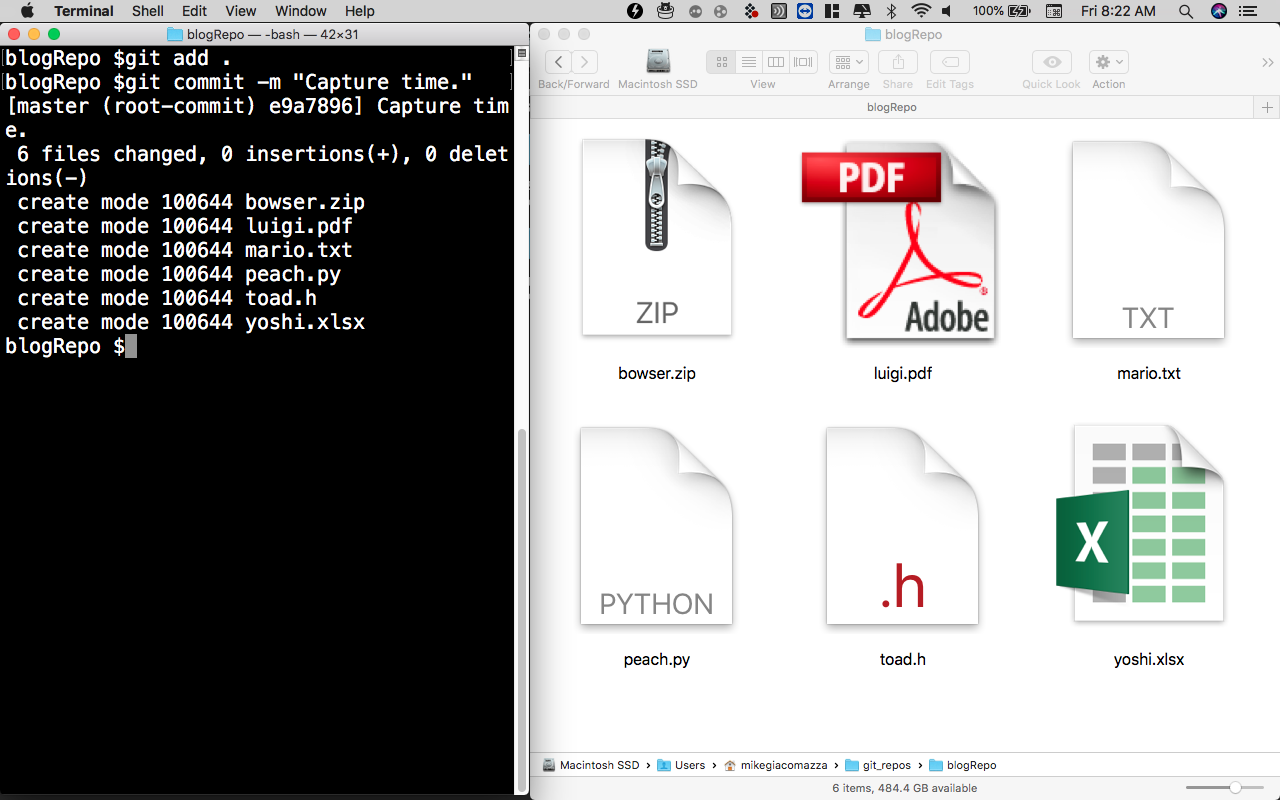Navigate to git_repos in the path bar
1280x800 pixels.
[887, 765]
